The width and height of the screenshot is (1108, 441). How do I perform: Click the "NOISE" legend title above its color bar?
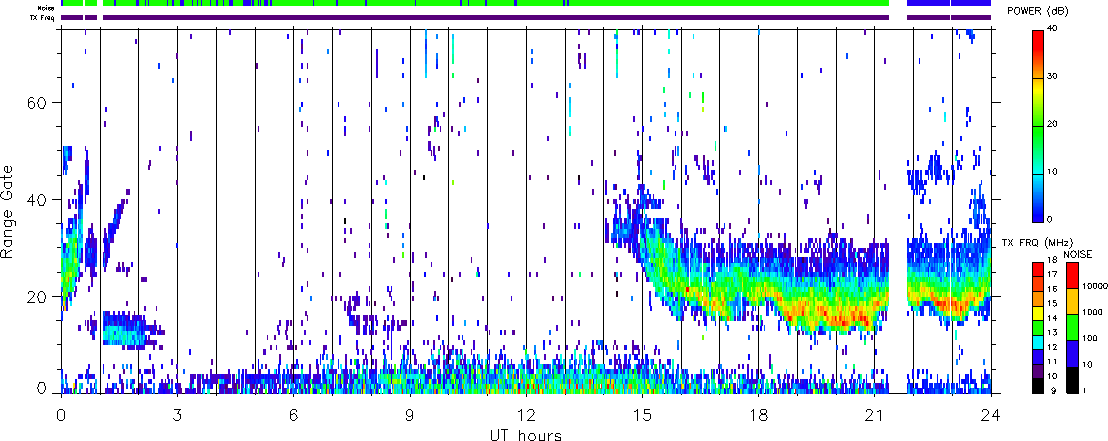coord(1078,254)
